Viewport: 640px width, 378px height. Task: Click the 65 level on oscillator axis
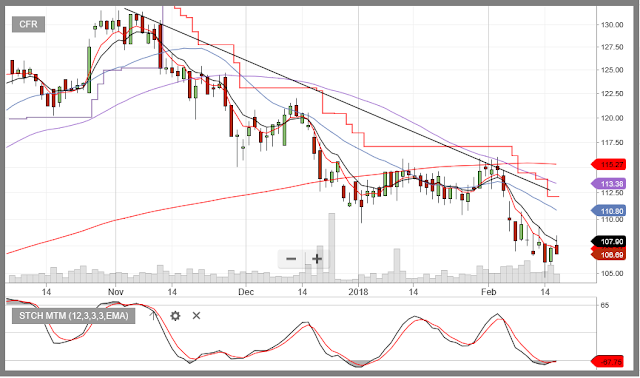(x=605, y=305)
